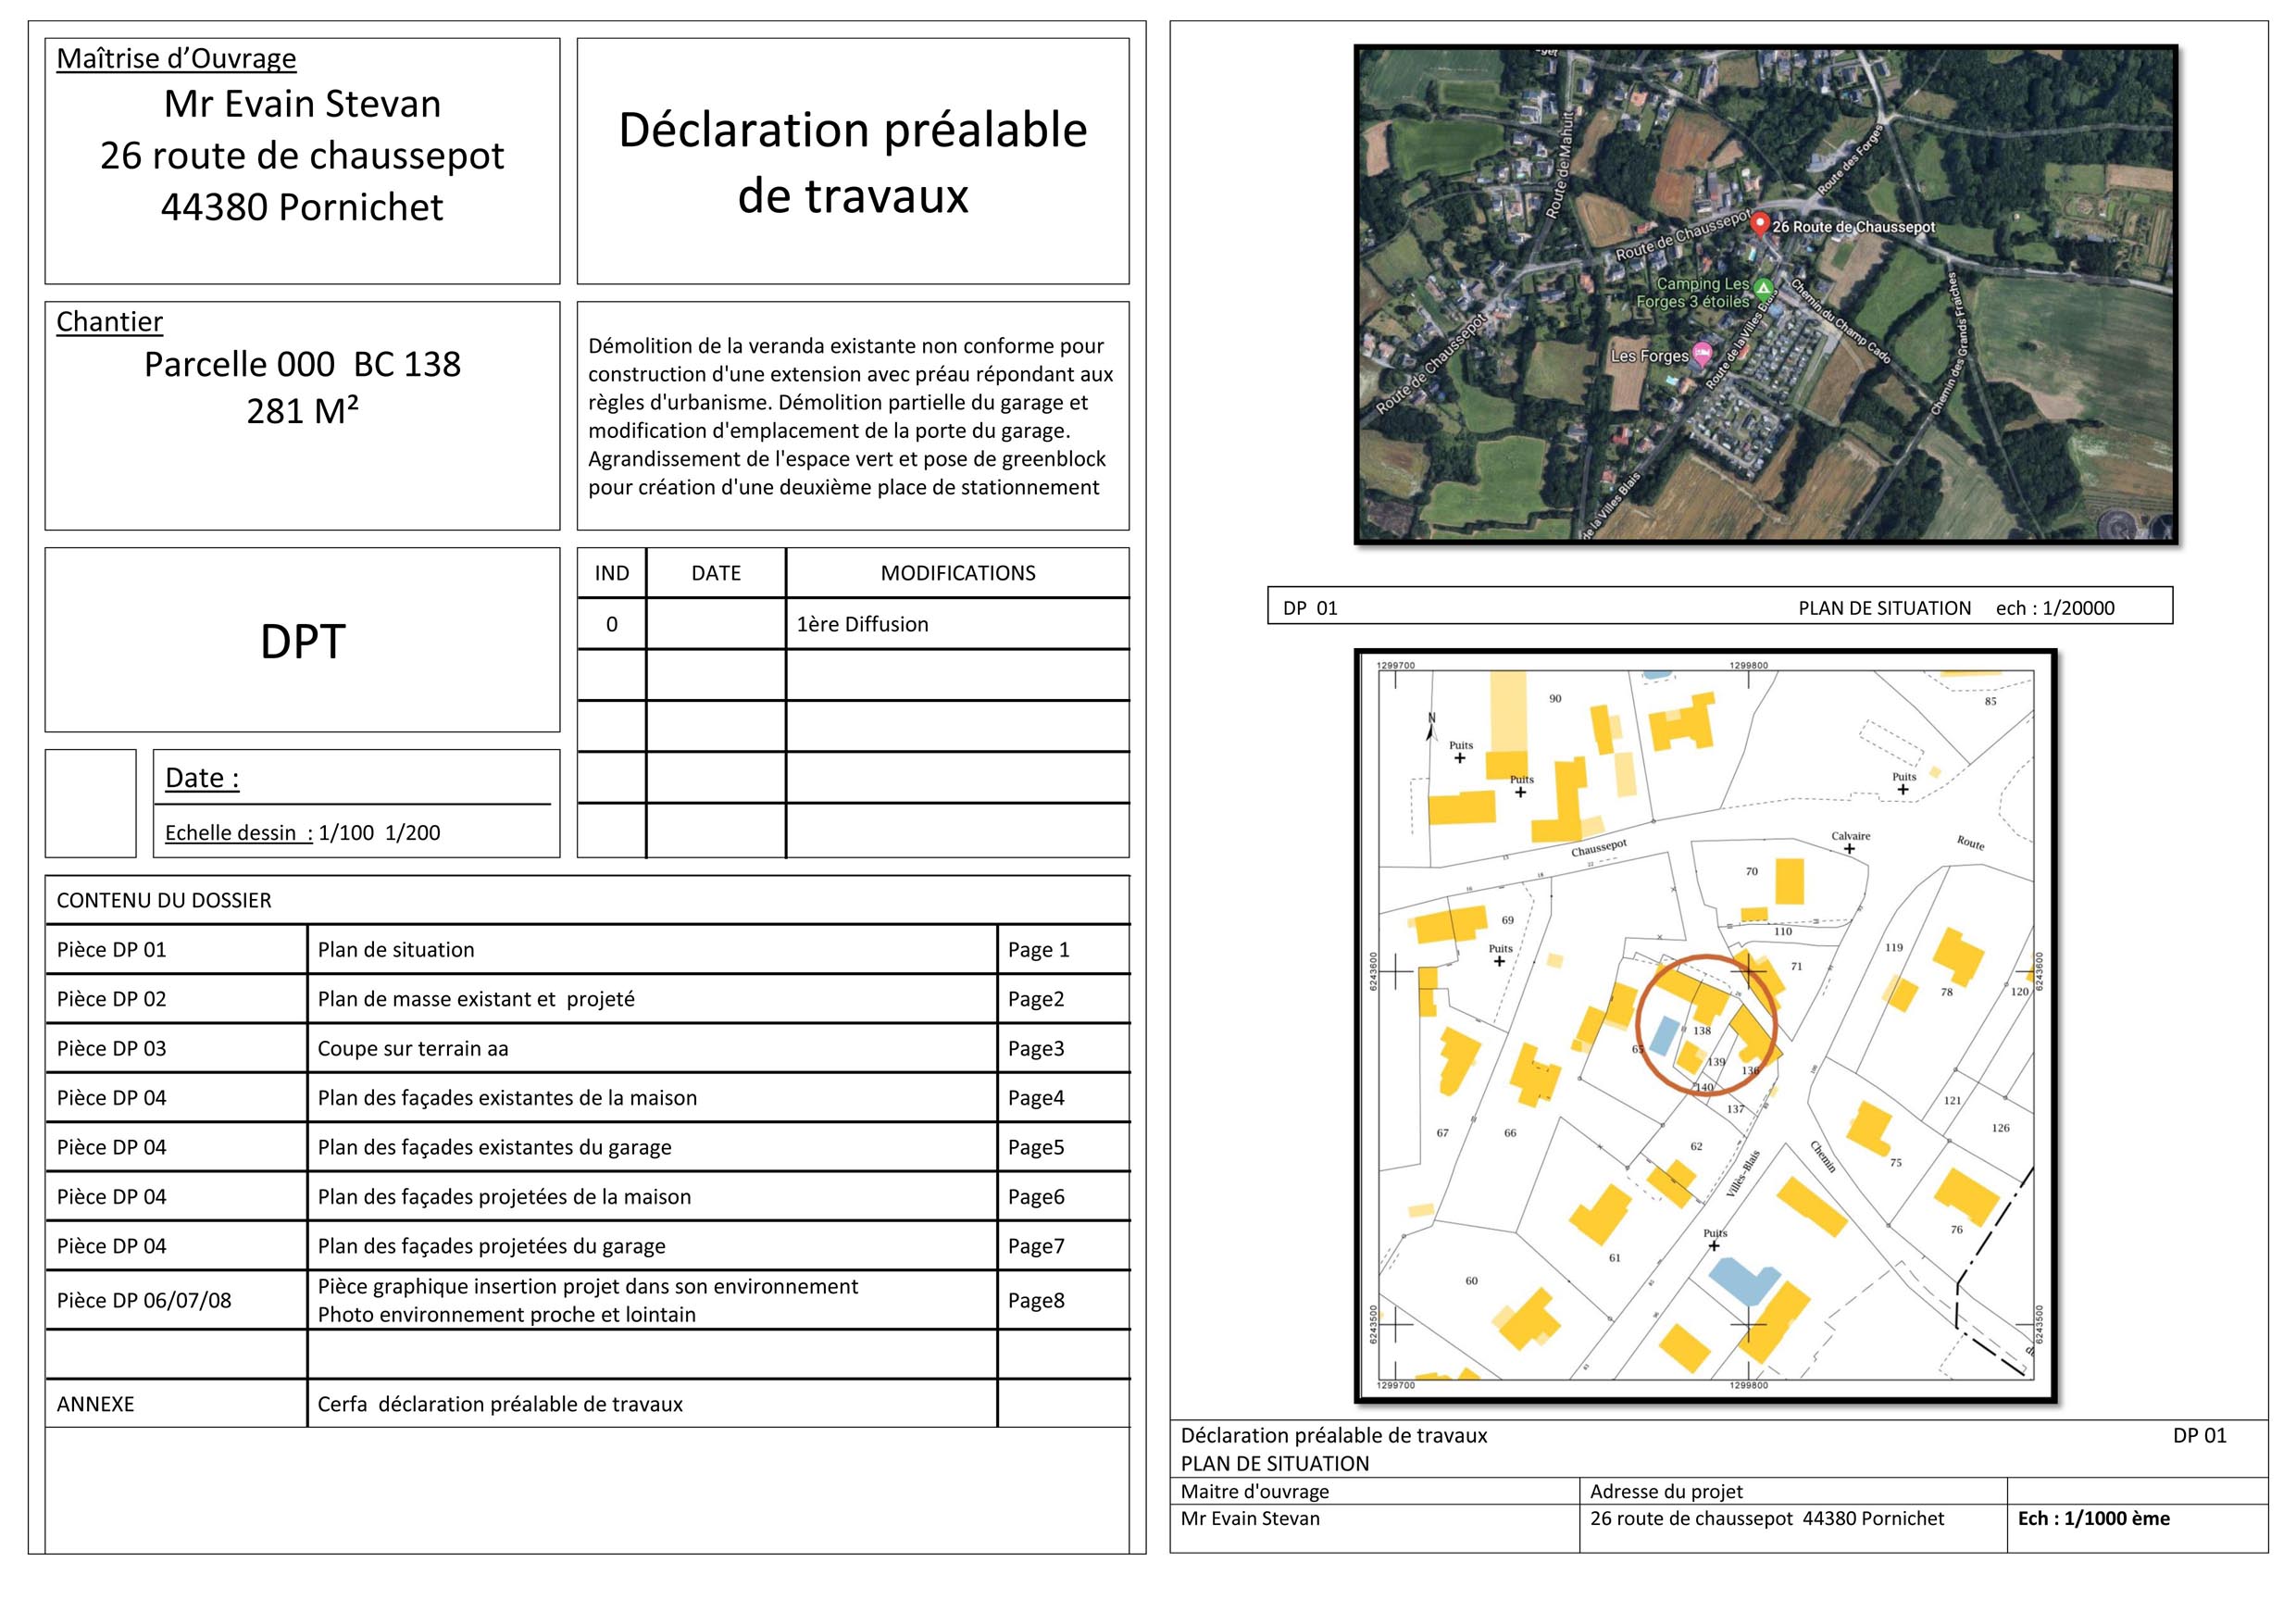Click parcel number 138 on cadastral plan
The image size is (2296, 1624).
click(1702, 1030)
